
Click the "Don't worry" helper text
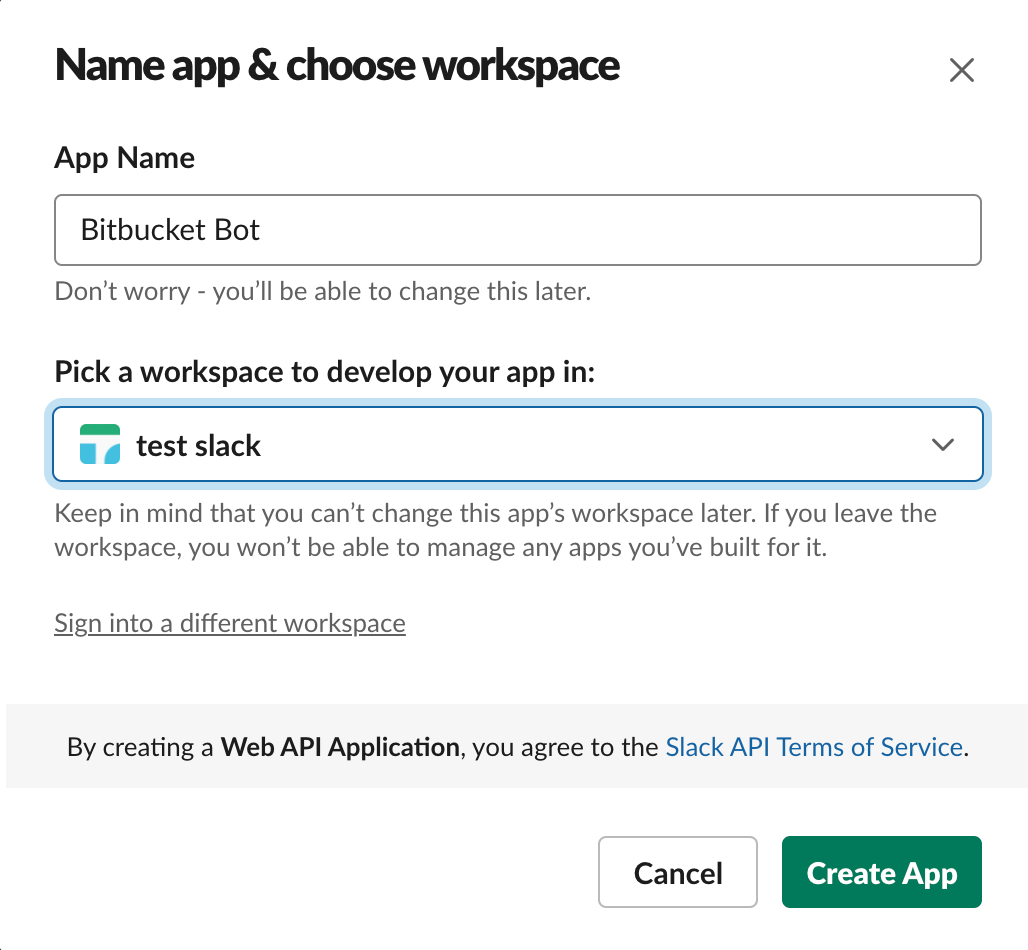323,292
